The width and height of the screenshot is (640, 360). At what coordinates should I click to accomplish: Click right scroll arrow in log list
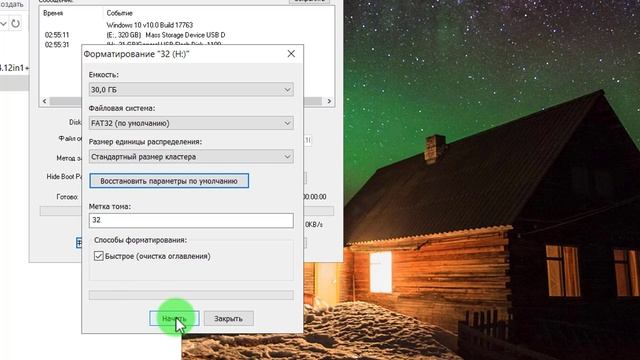click(x=329, y=101)
